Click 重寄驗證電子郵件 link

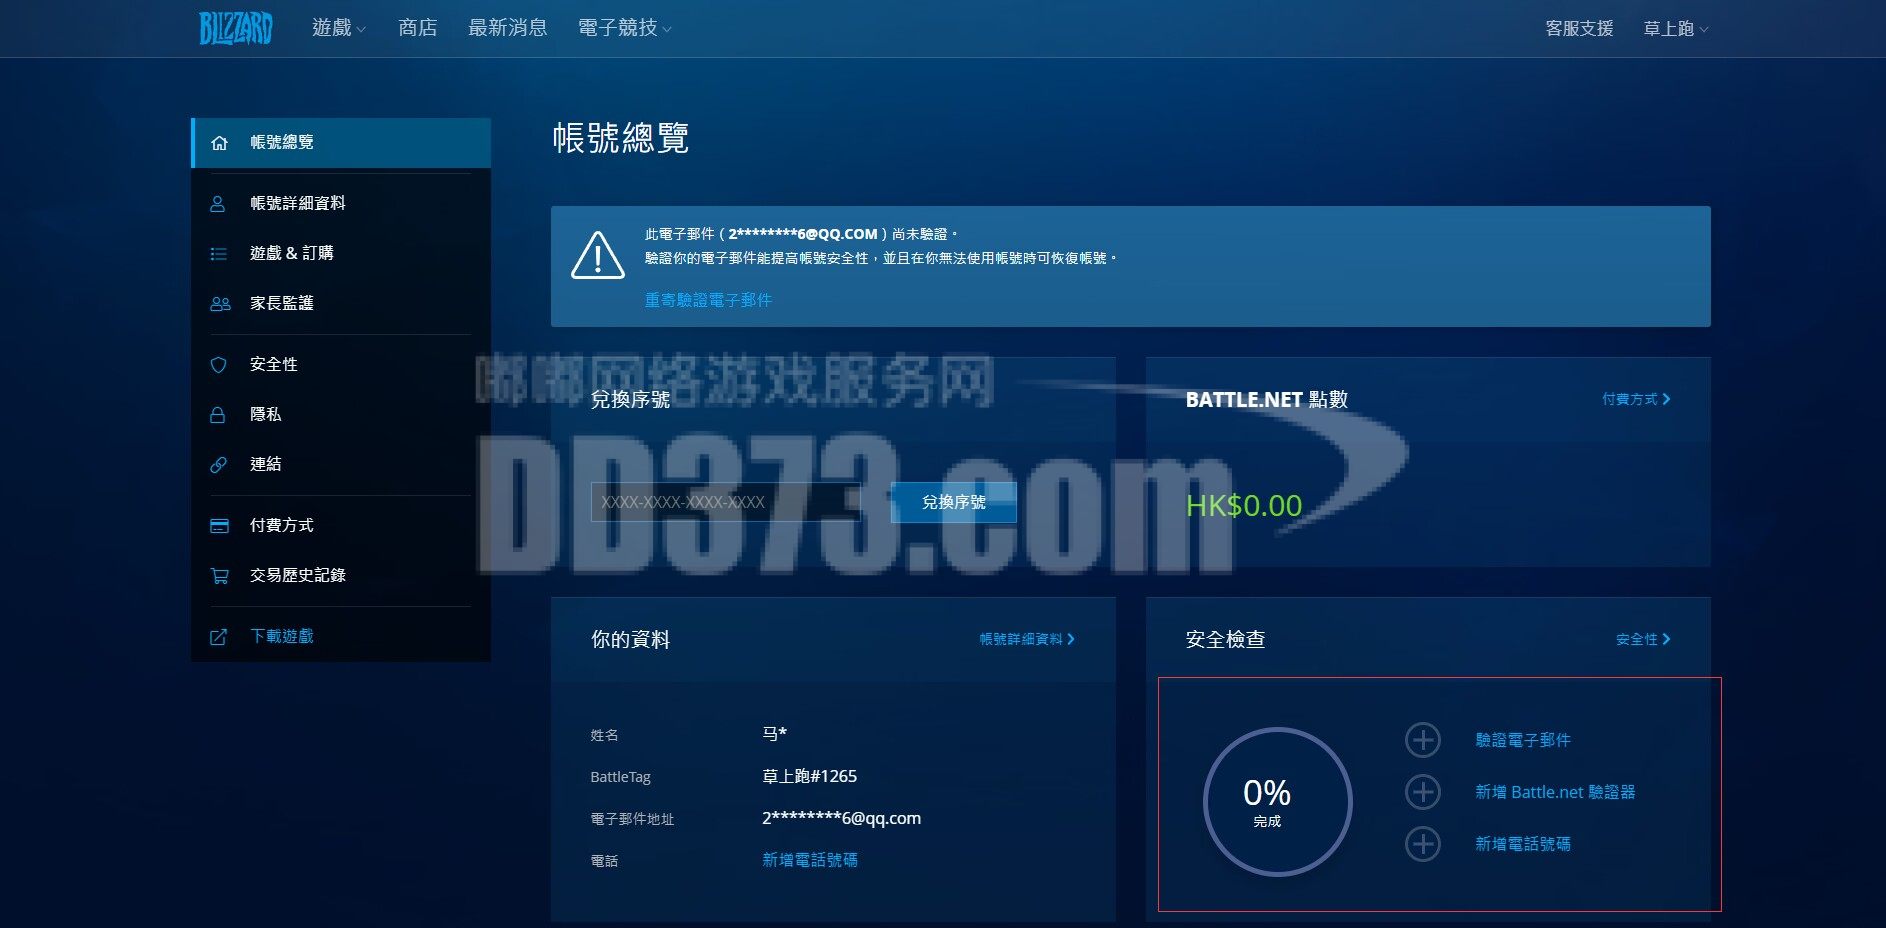click(708, 300)
